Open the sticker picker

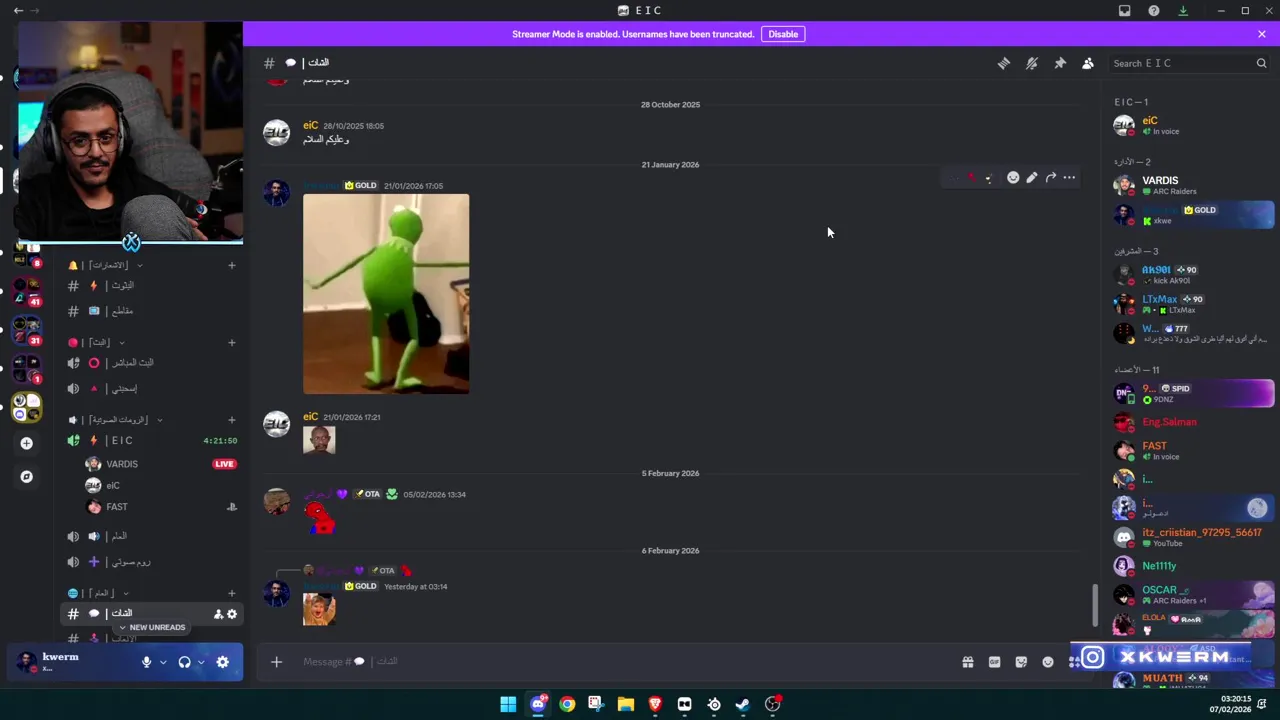[x=1021, y=662]
